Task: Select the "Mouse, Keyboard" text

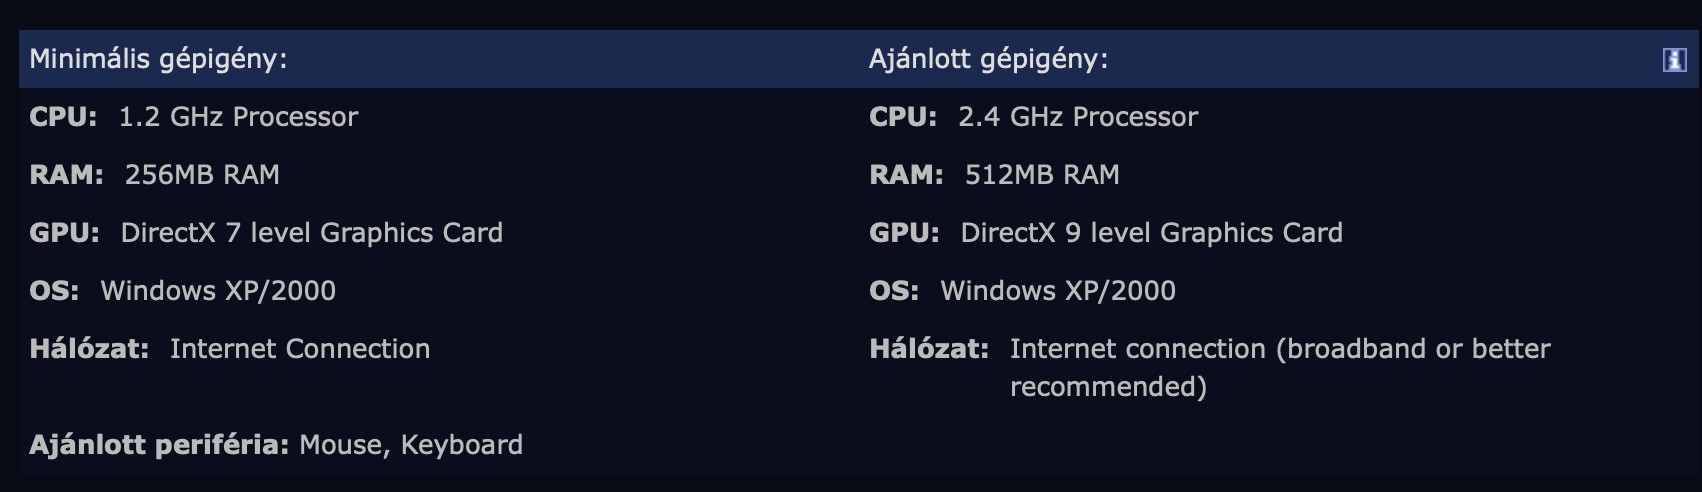Action: pyautogui.click(x=411, y=445)
